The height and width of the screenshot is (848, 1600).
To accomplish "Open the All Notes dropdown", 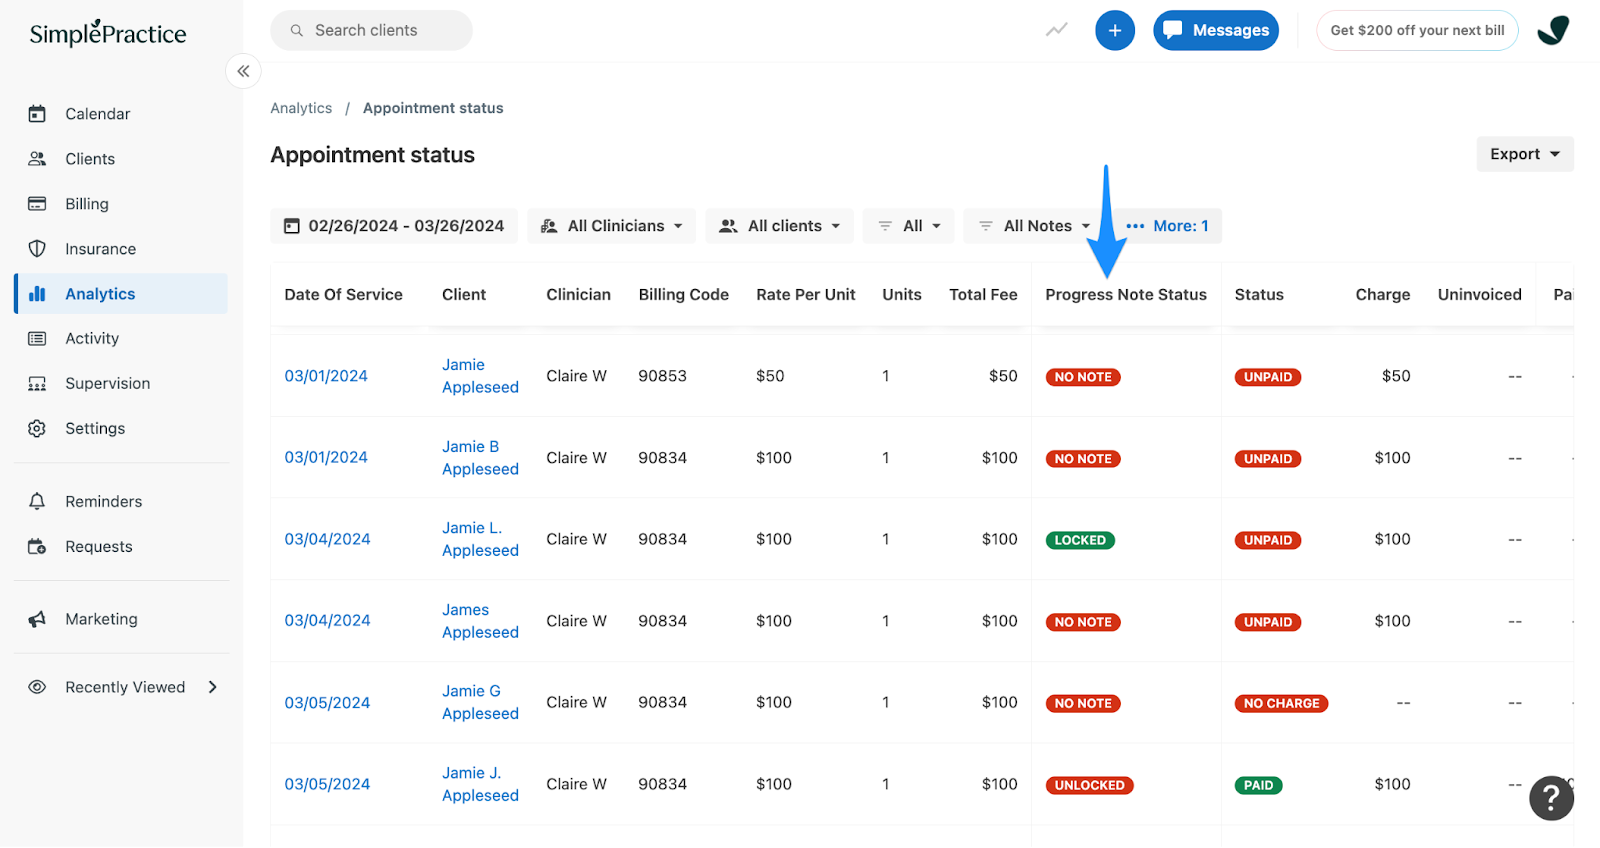I will tap(1034, 226).
